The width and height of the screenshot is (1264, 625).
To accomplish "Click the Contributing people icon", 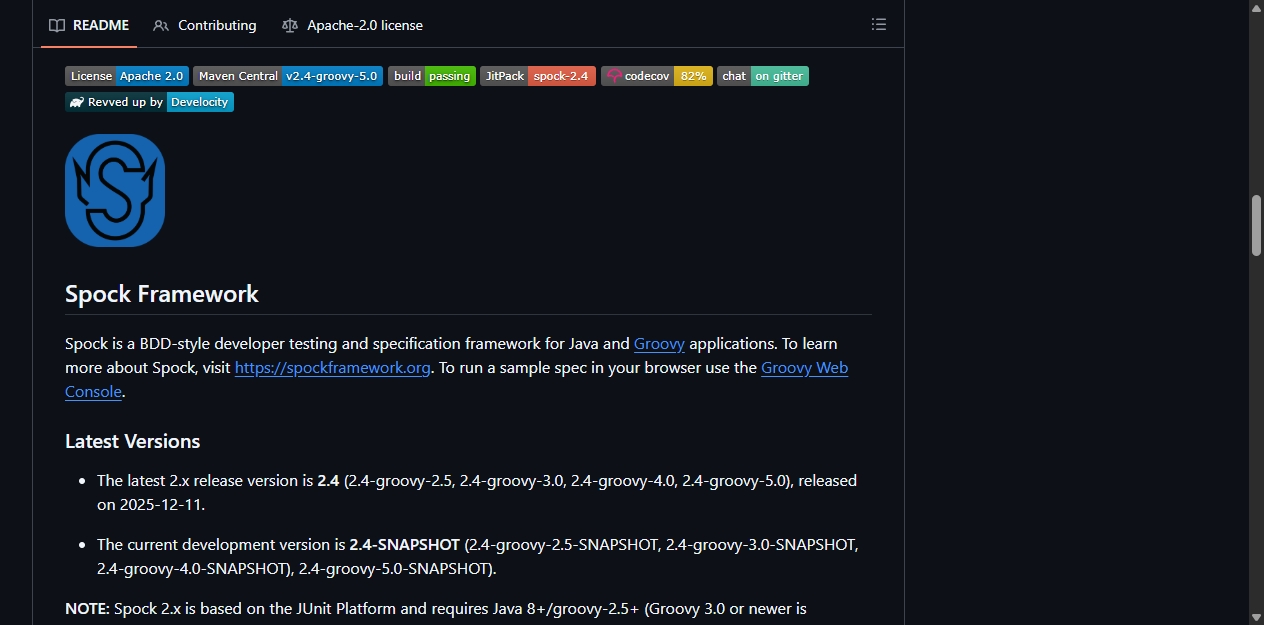I will 161,25.
